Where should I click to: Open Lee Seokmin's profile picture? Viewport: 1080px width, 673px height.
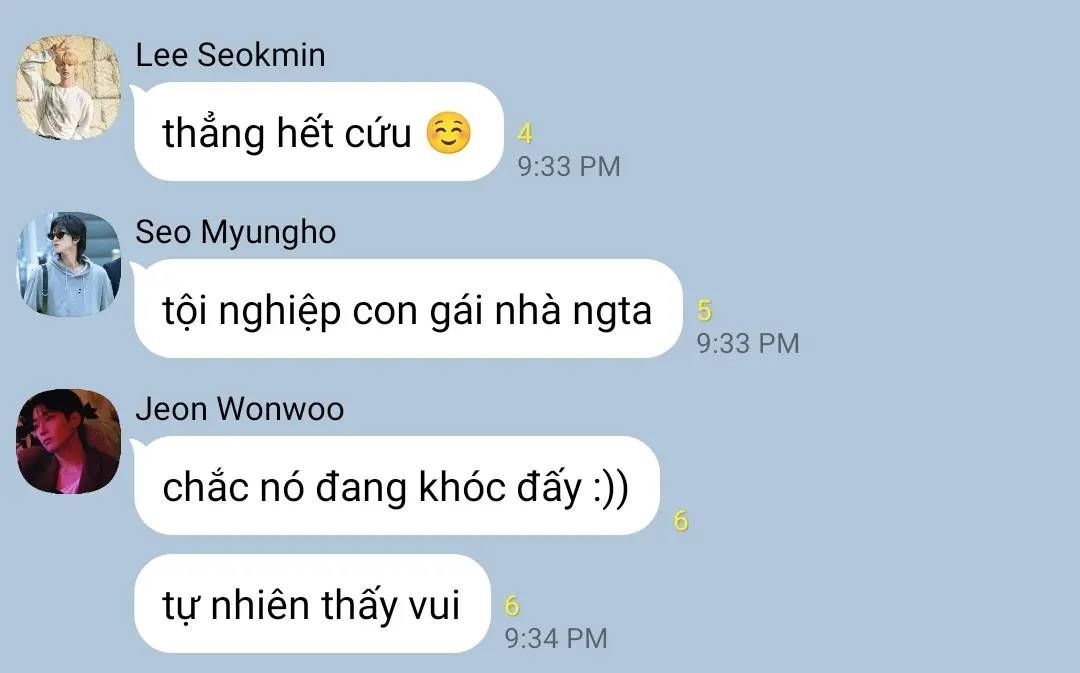tap(68, 87)
